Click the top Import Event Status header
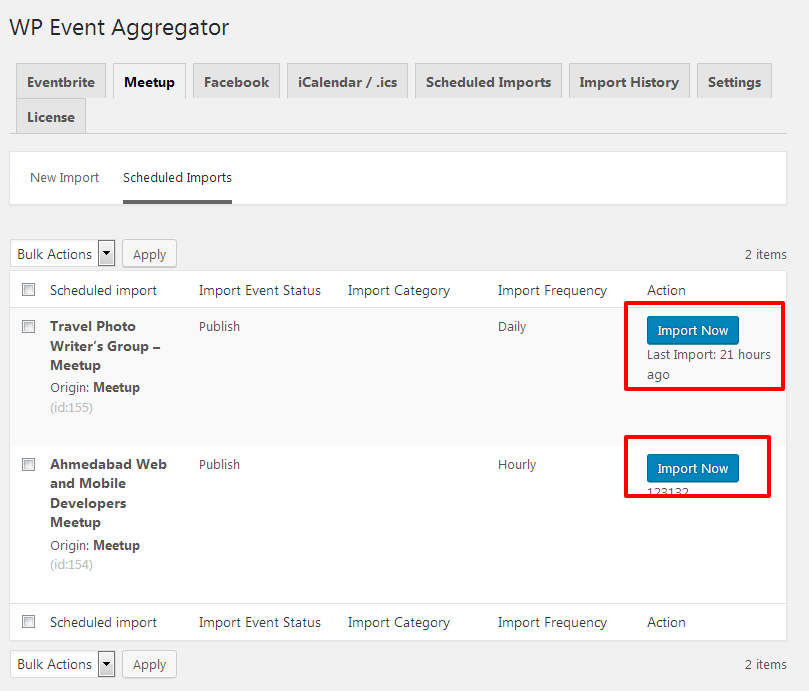 pyautogui.click(x=260, y=290)
